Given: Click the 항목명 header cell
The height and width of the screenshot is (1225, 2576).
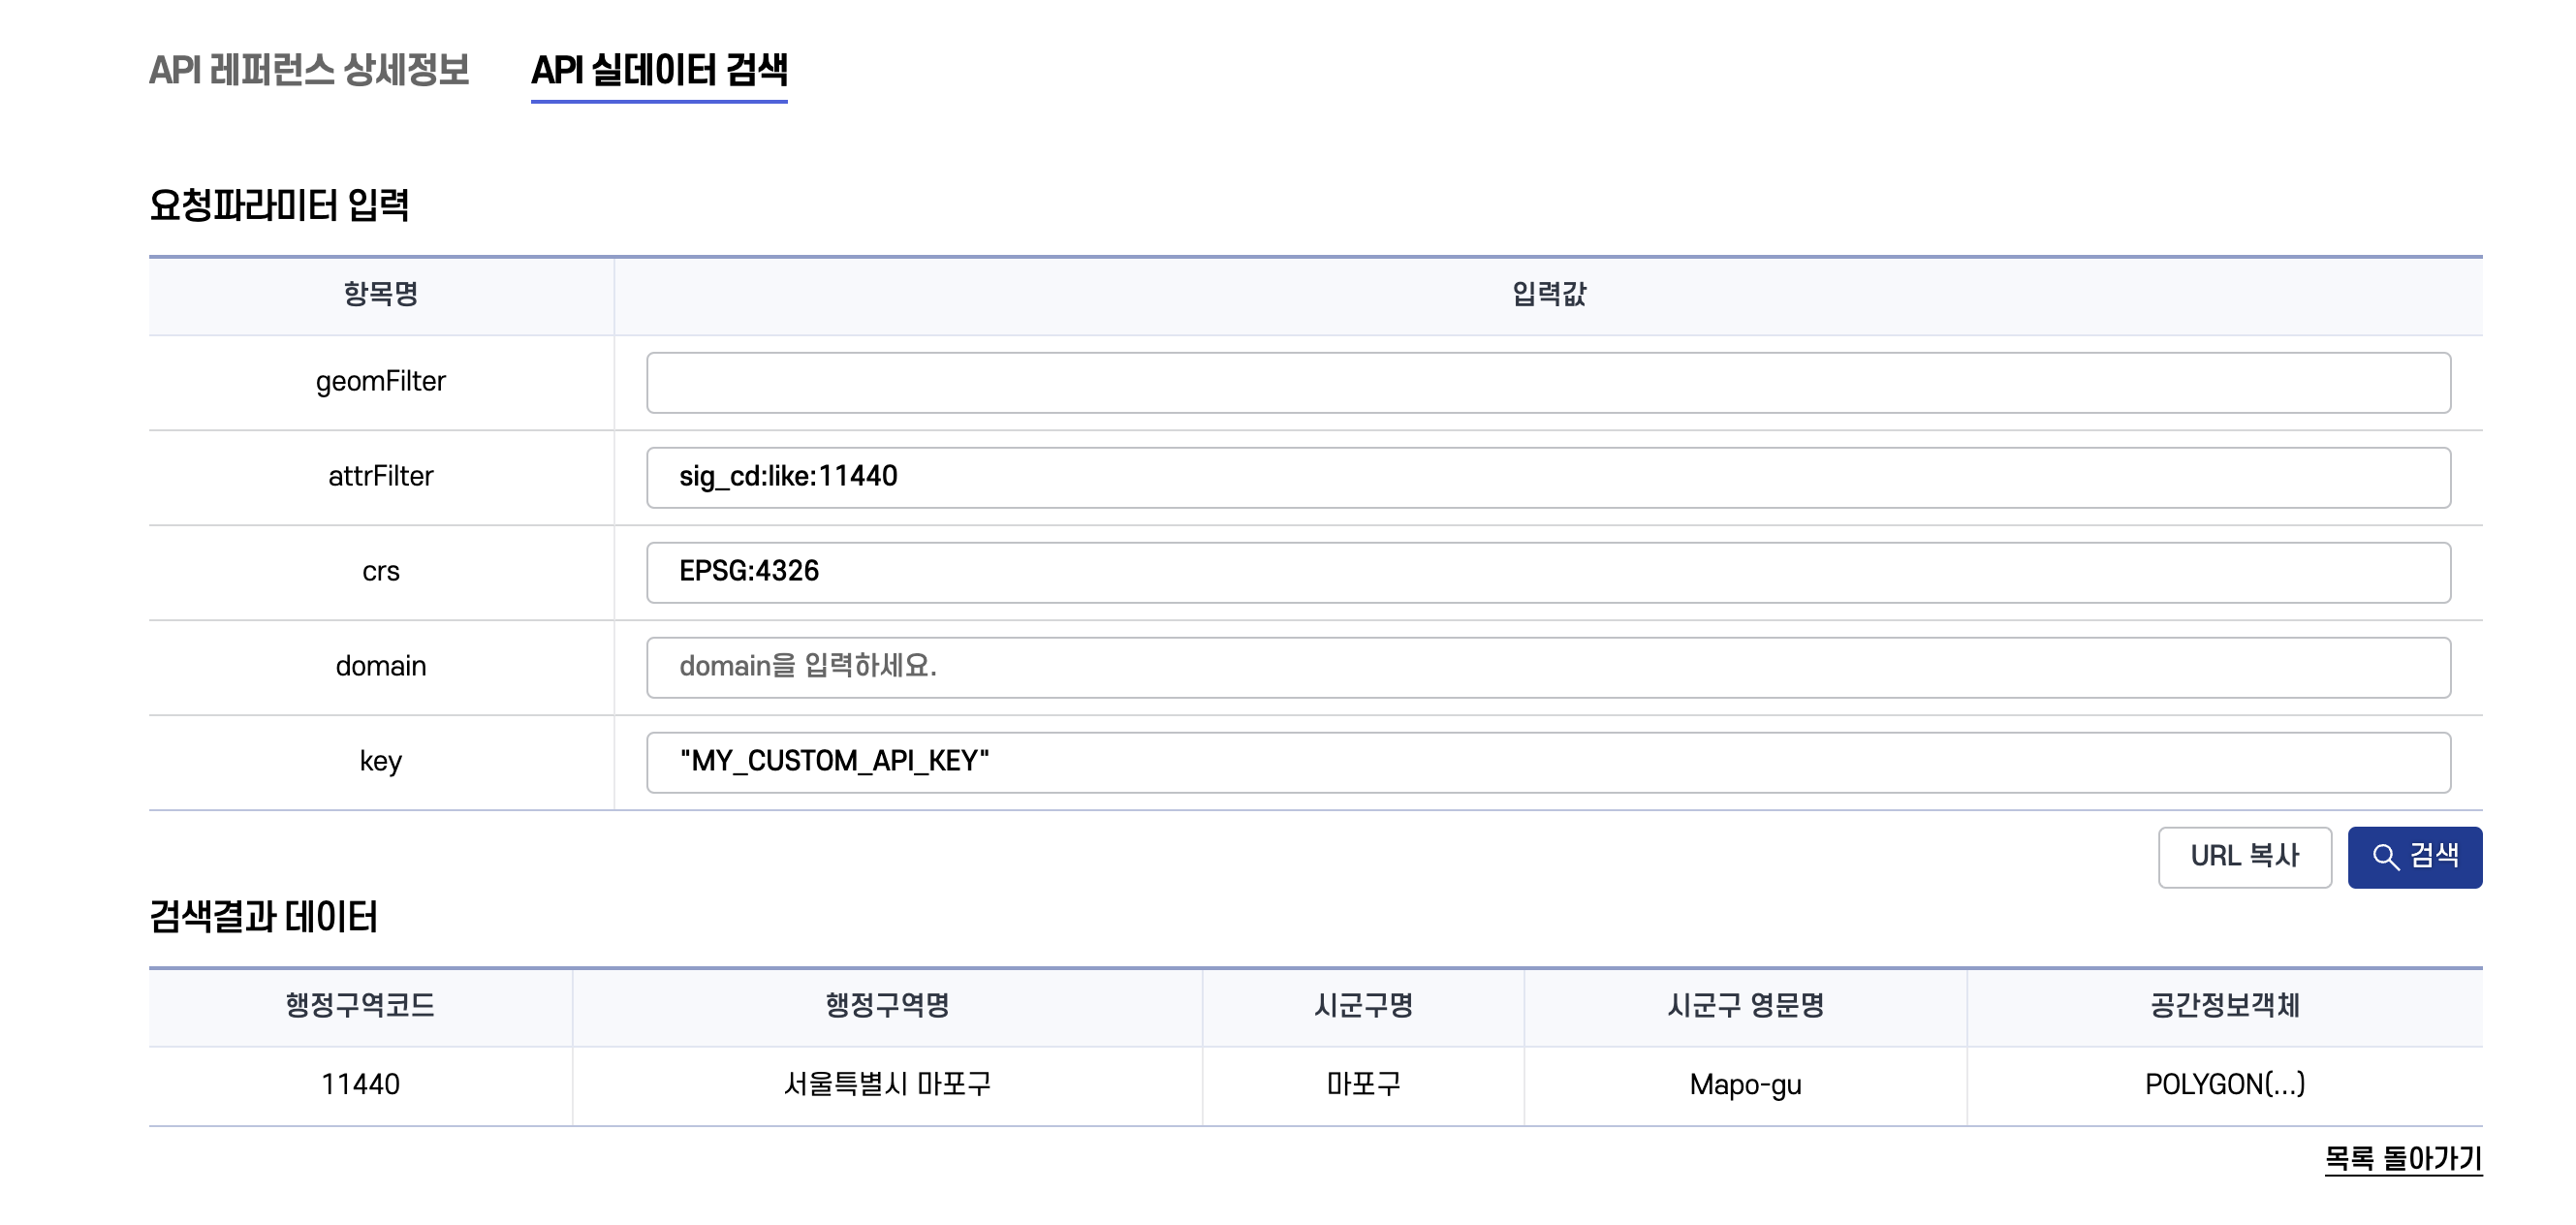Looking at the screenshot, I should tap(381, 294).
